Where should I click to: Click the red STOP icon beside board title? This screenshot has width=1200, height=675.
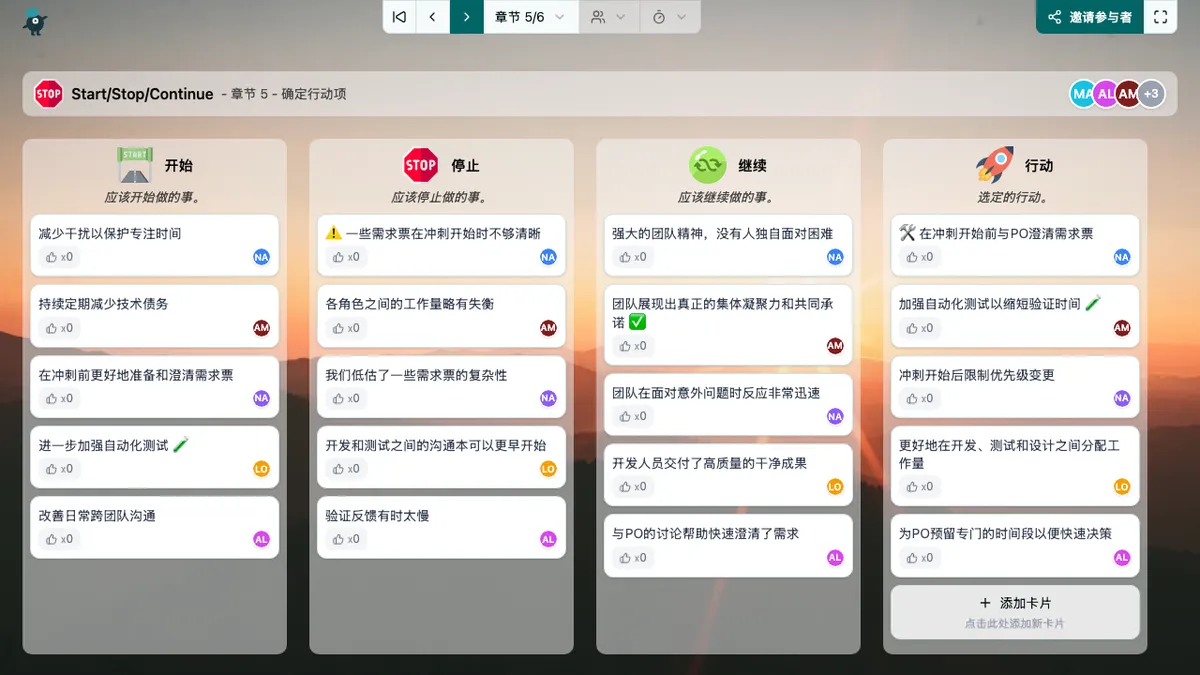(48, 94)
